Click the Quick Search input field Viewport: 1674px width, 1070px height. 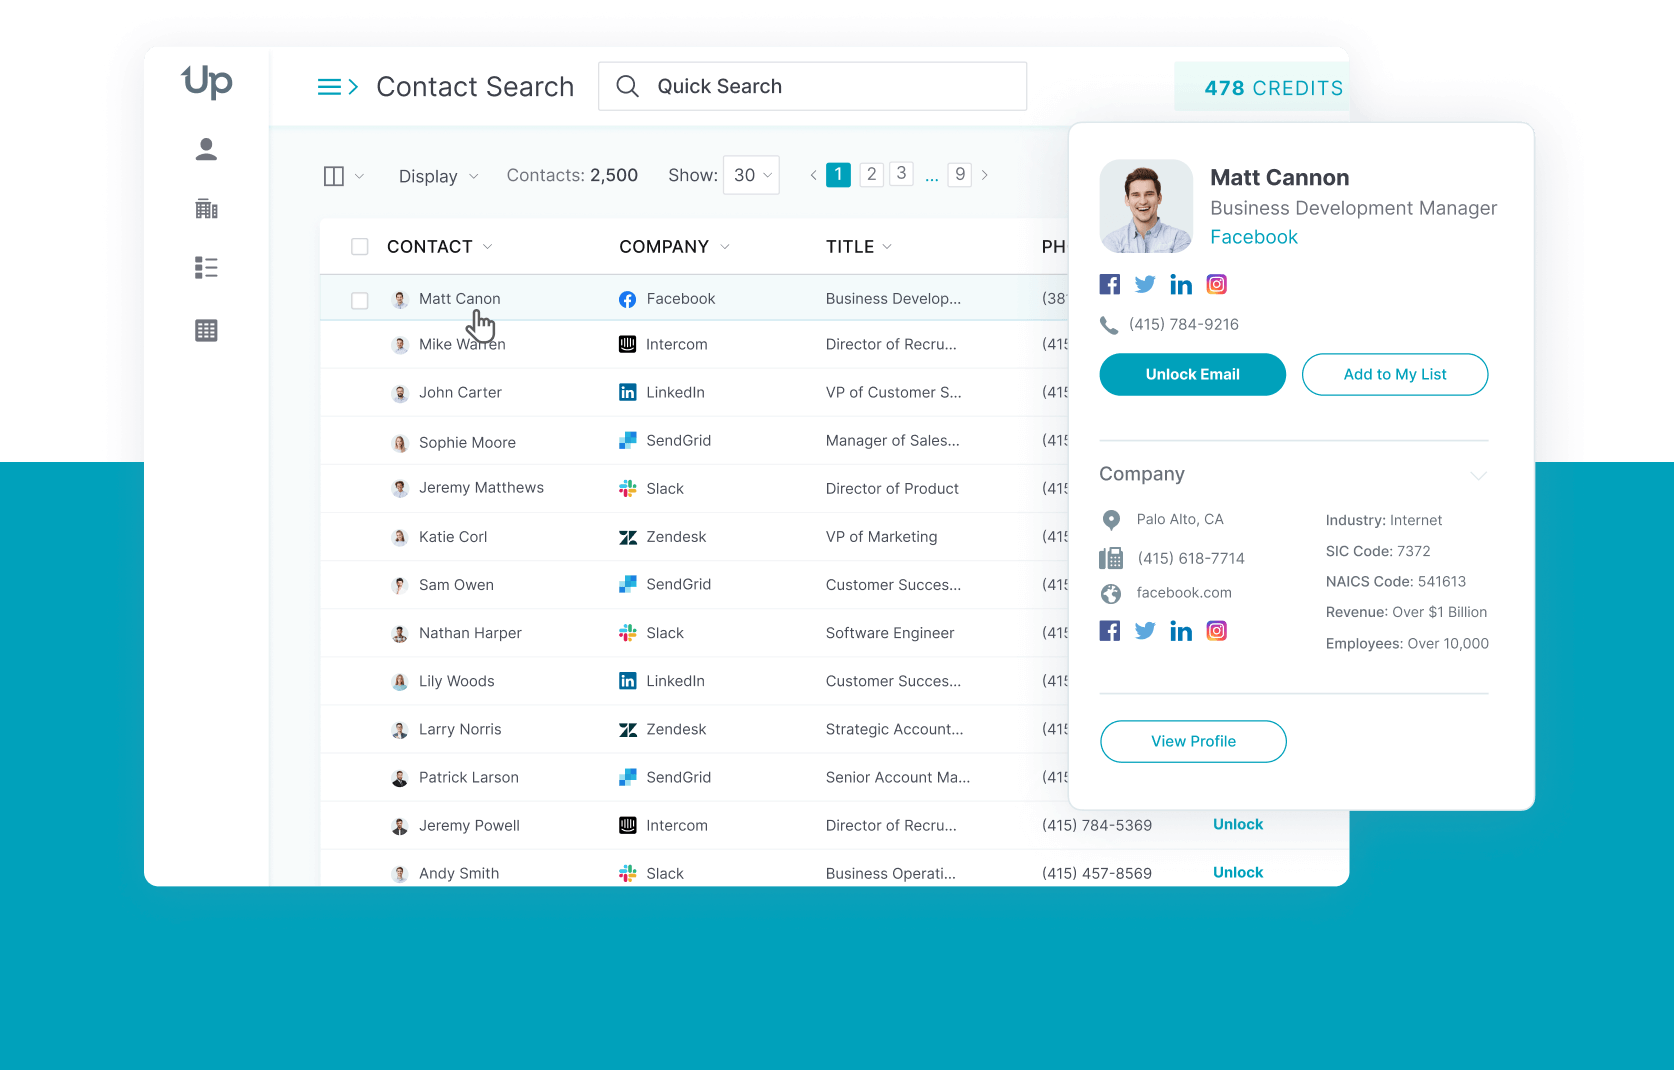[830, 87]
